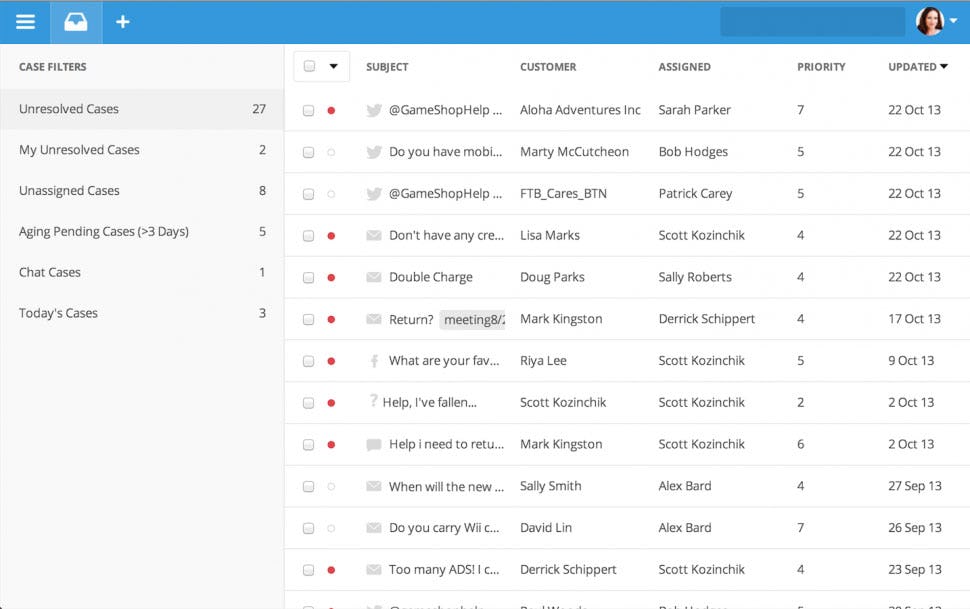The width and height of the screenshot is (970, 609).
Task: Click red status dot on Lisa Marks row
Action: tap(331, 236)
